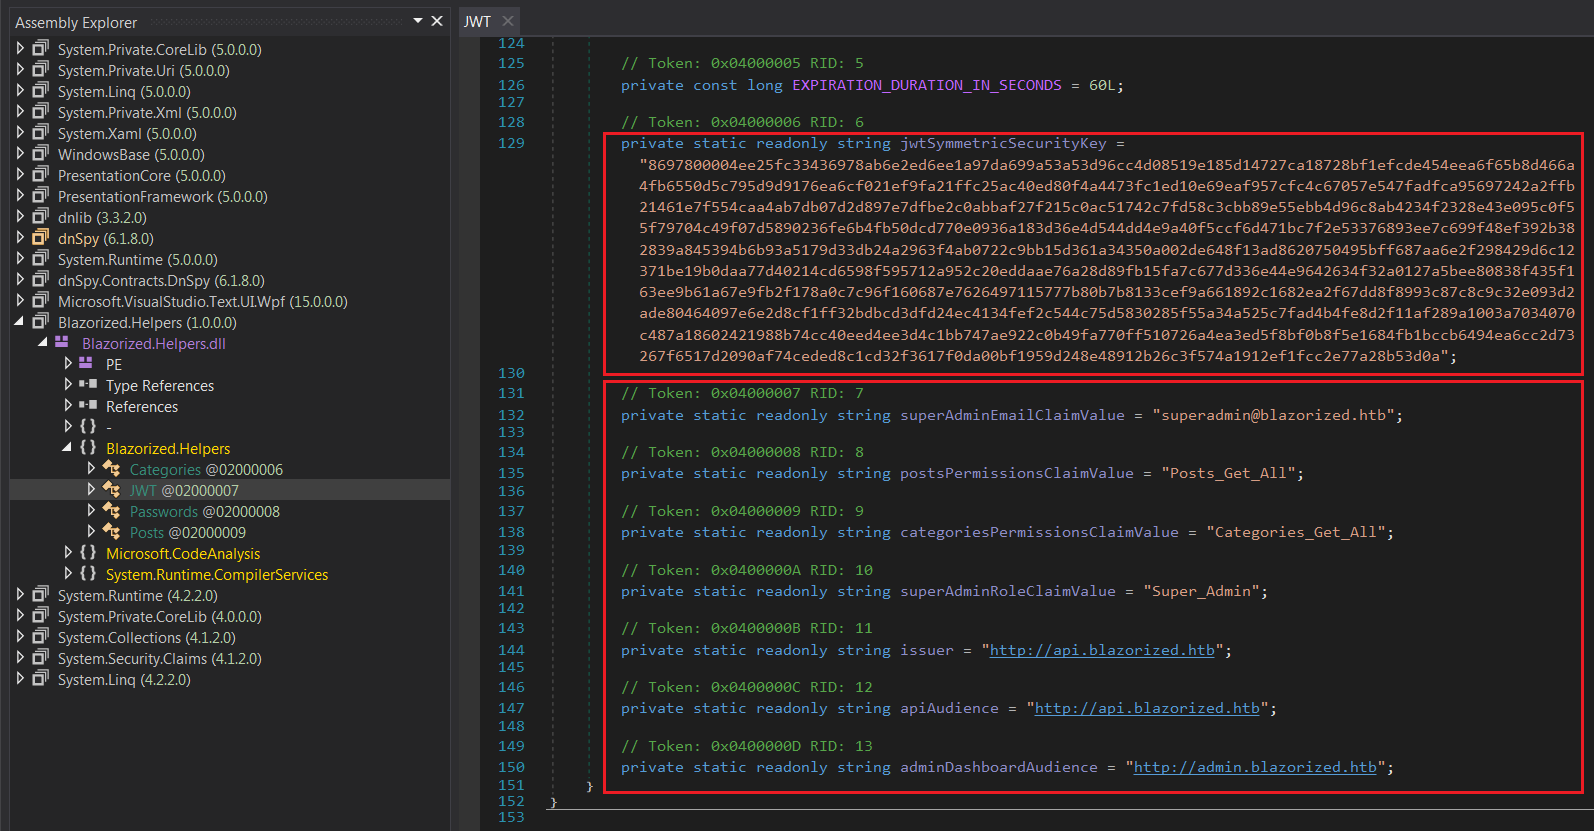The image size is (1594, 831).
Task: Click the Passwords class icon
Action: click(111, 511)
